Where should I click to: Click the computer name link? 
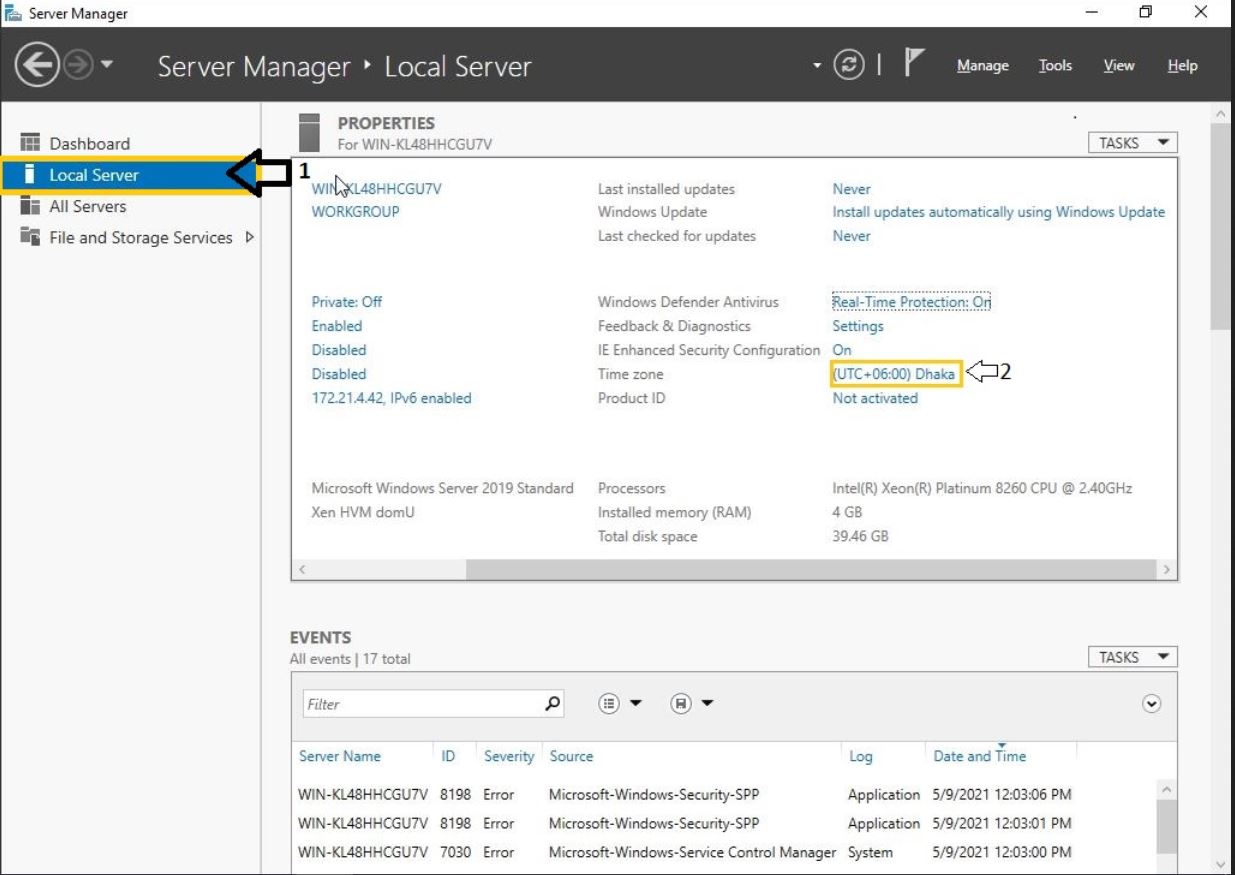pos(377,189)
